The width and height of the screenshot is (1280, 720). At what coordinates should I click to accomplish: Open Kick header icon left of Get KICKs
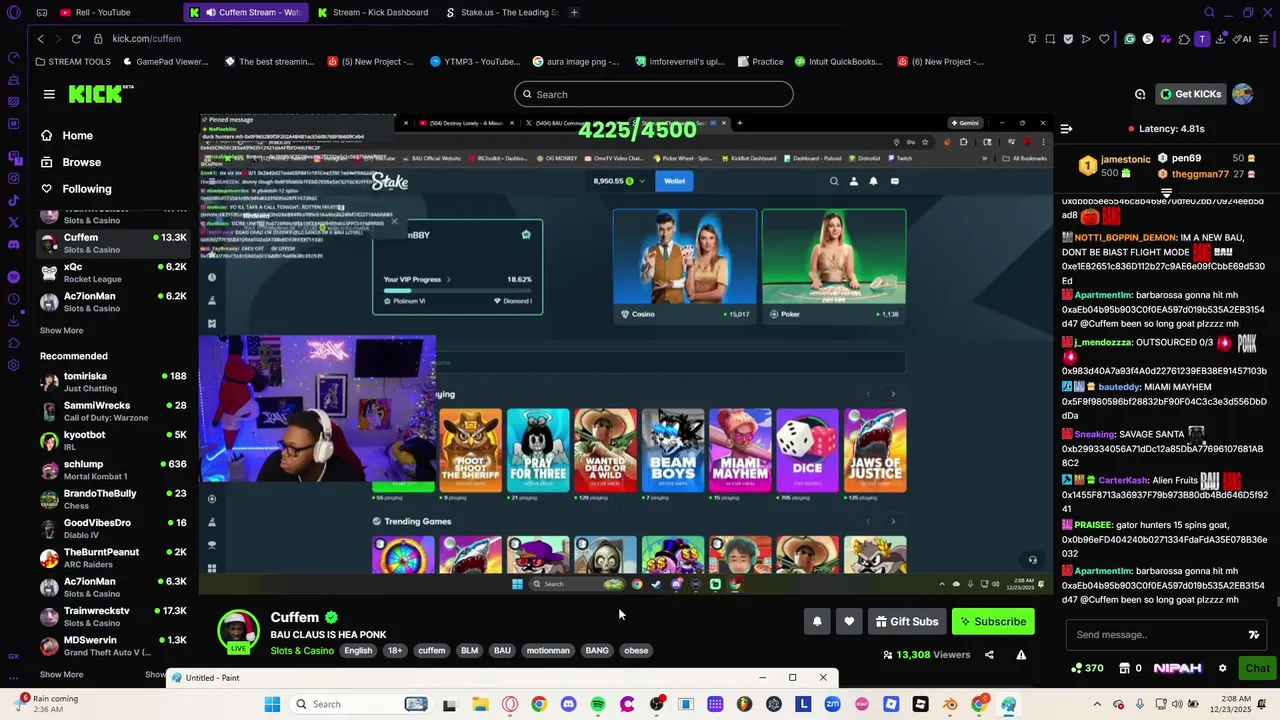coord(1140,94)
